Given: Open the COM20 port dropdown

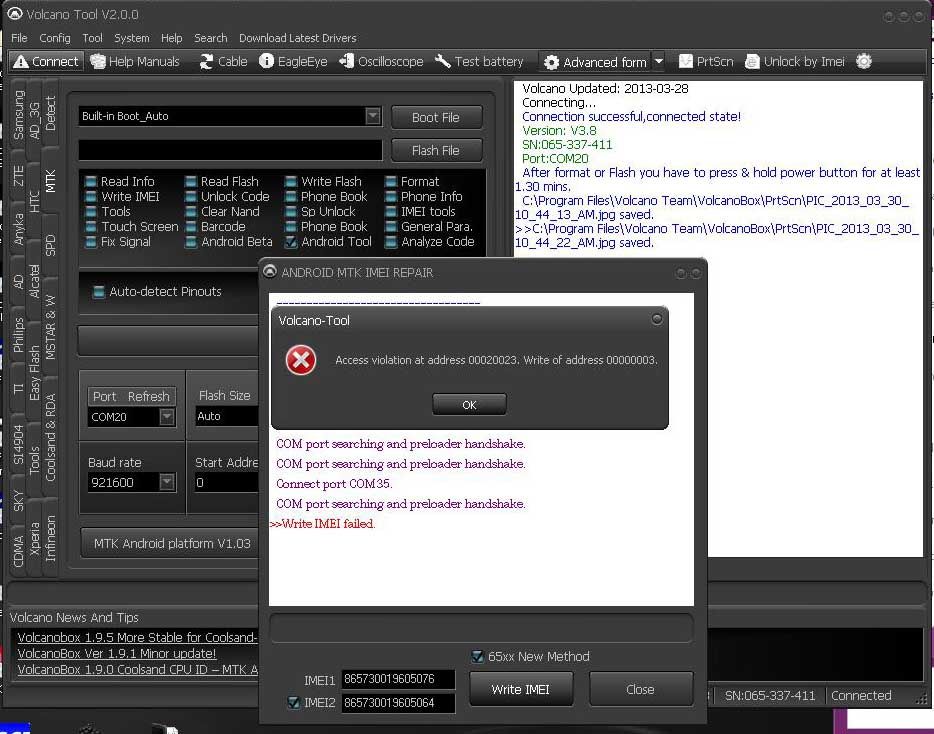Looking at the screenshot, I should [167, 416].
